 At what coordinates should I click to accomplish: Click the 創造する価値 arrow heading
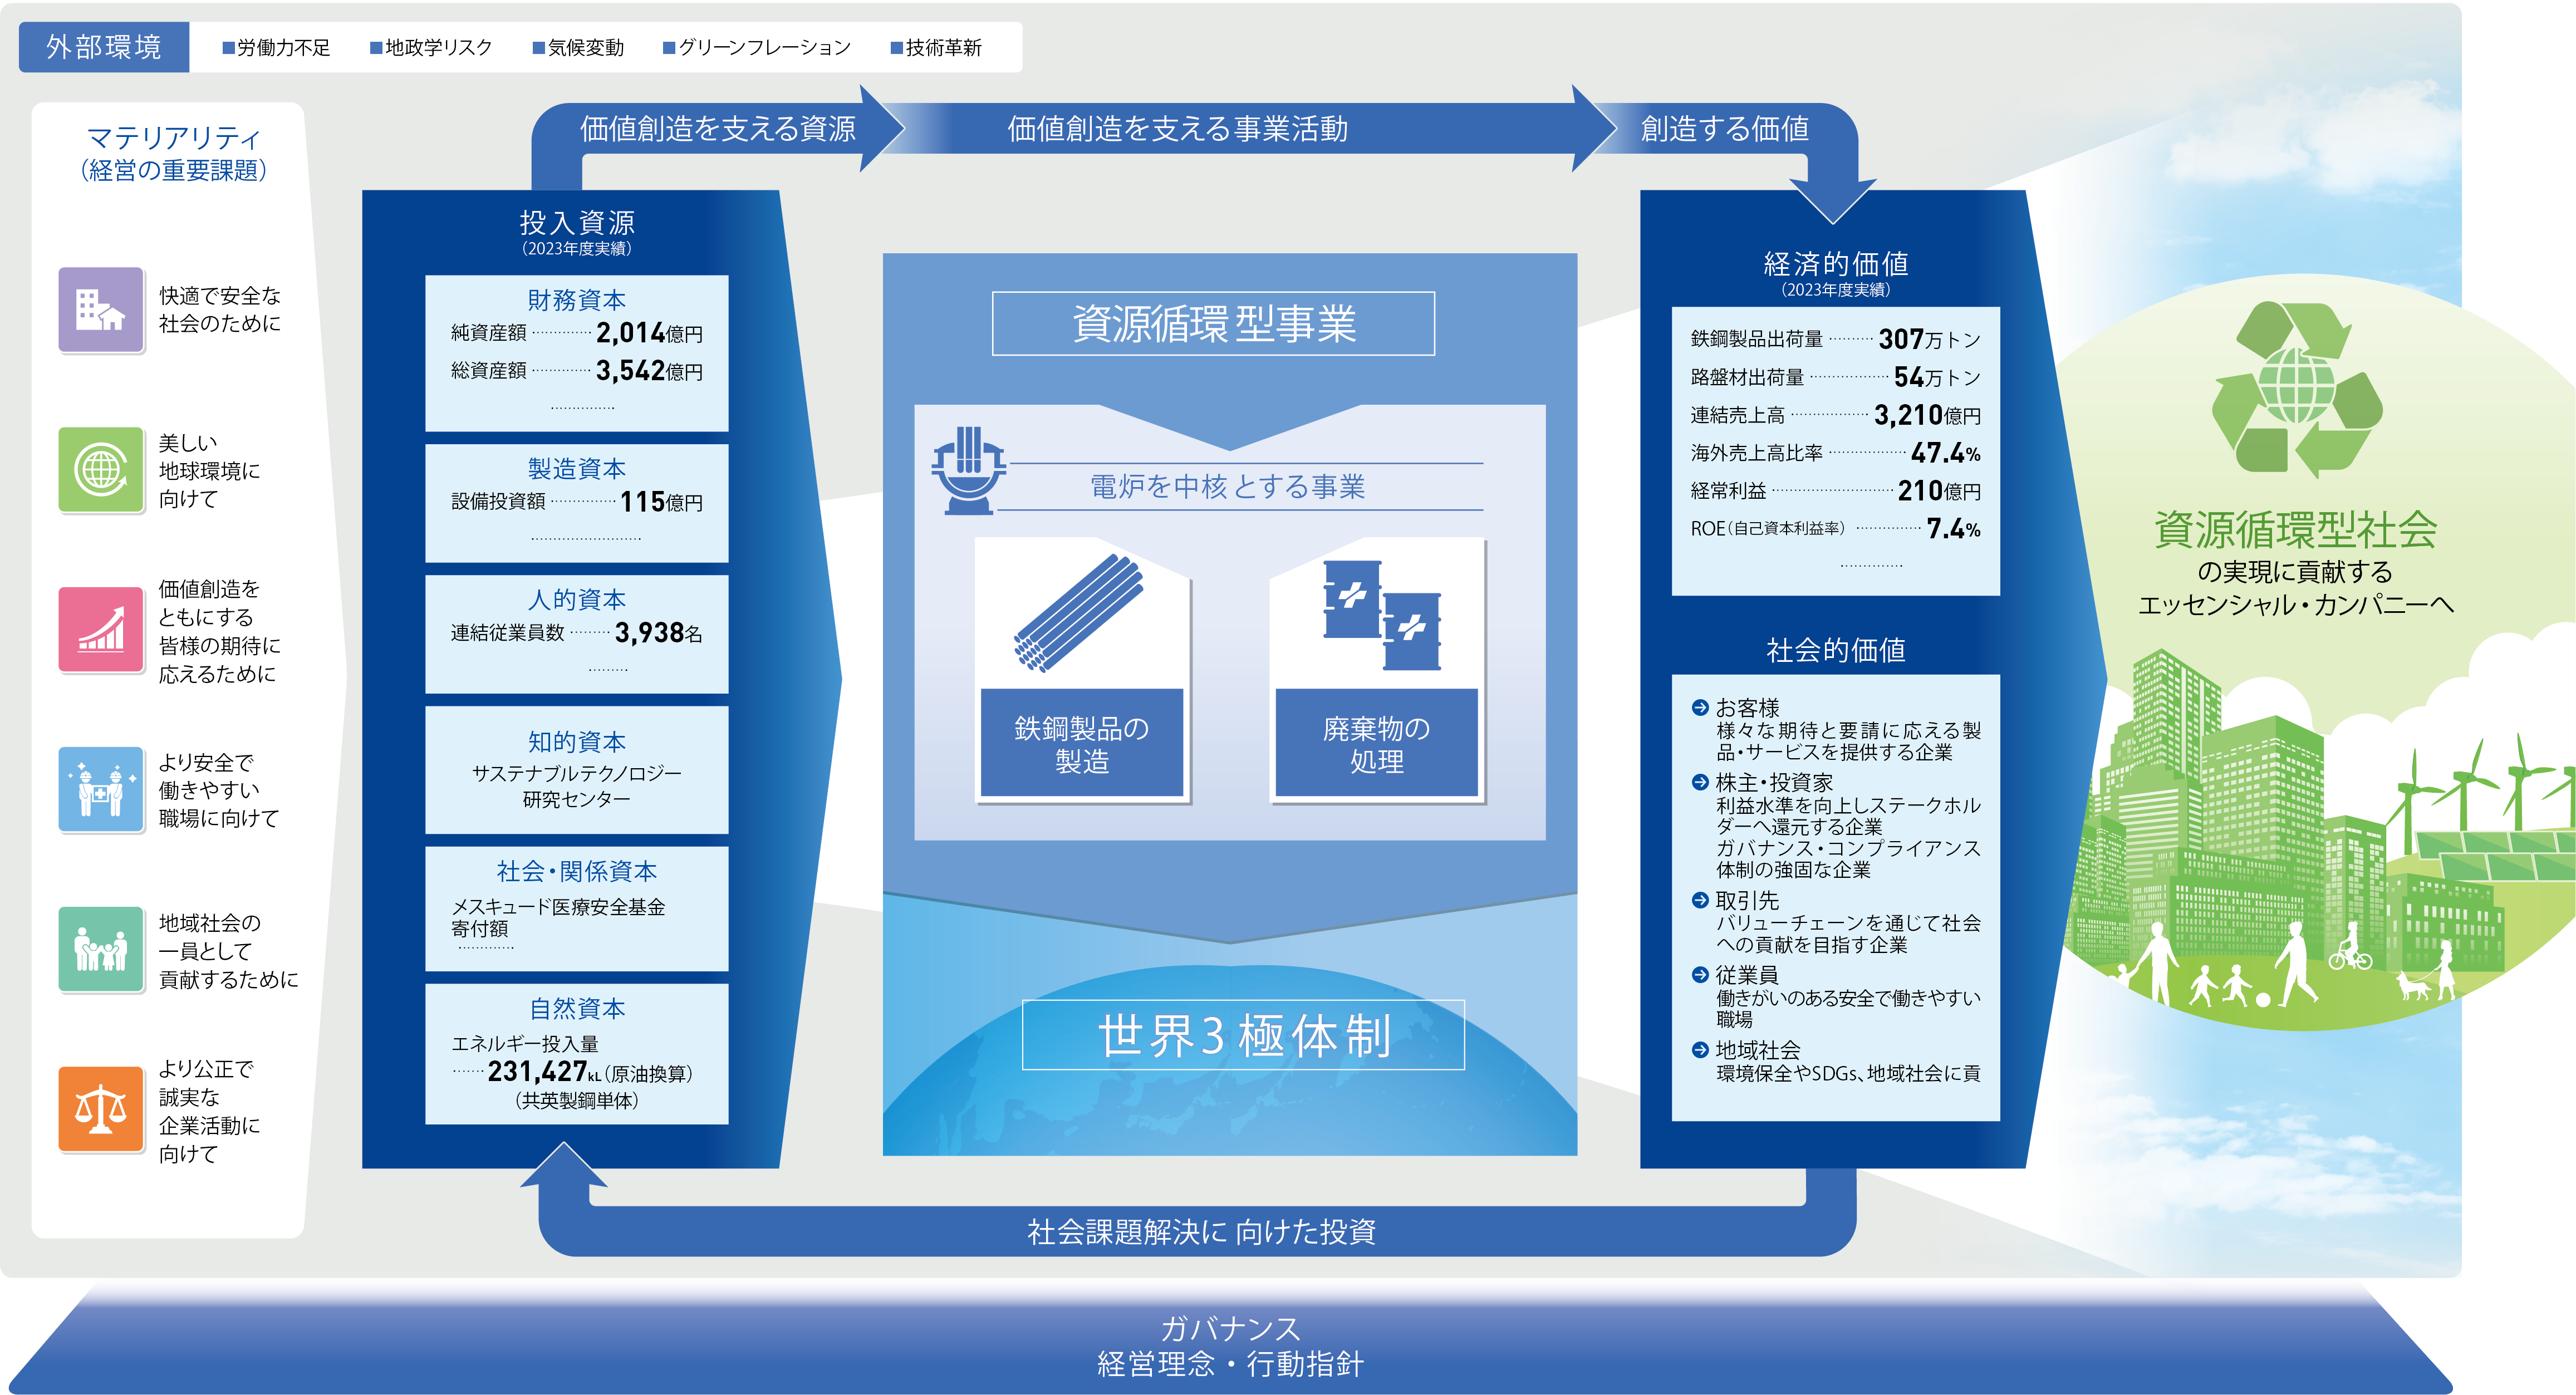[1724, 128]
